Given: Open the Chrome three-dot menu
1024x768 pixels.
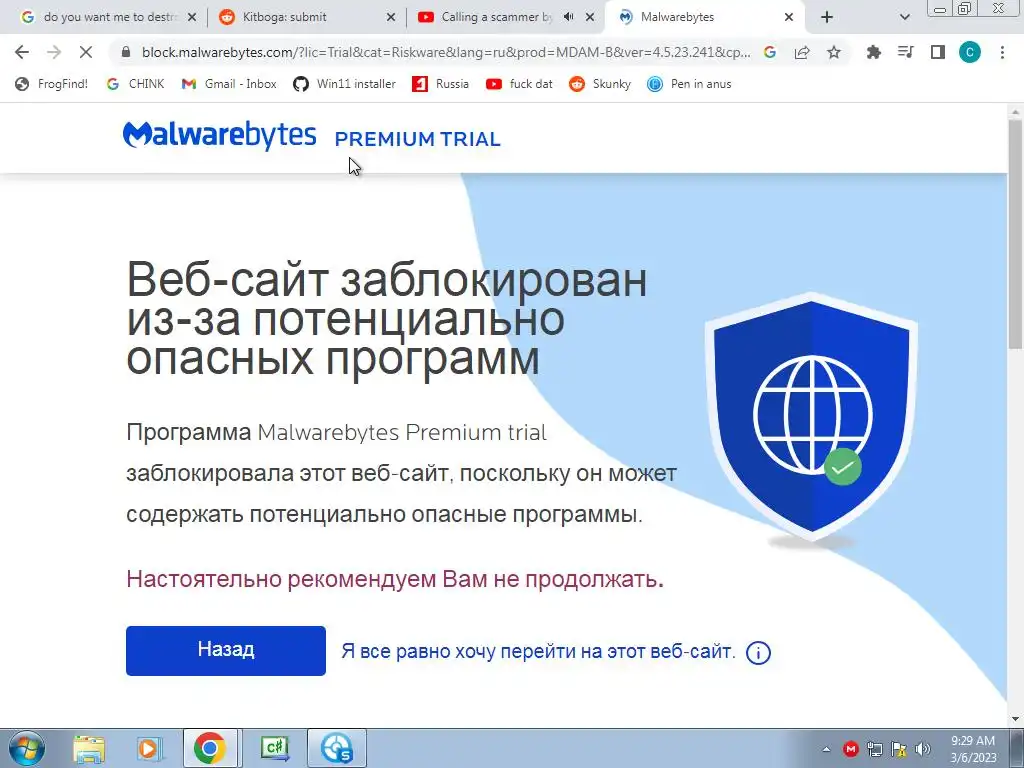Looking at the screenshot, I should [x=1002, y=52].
